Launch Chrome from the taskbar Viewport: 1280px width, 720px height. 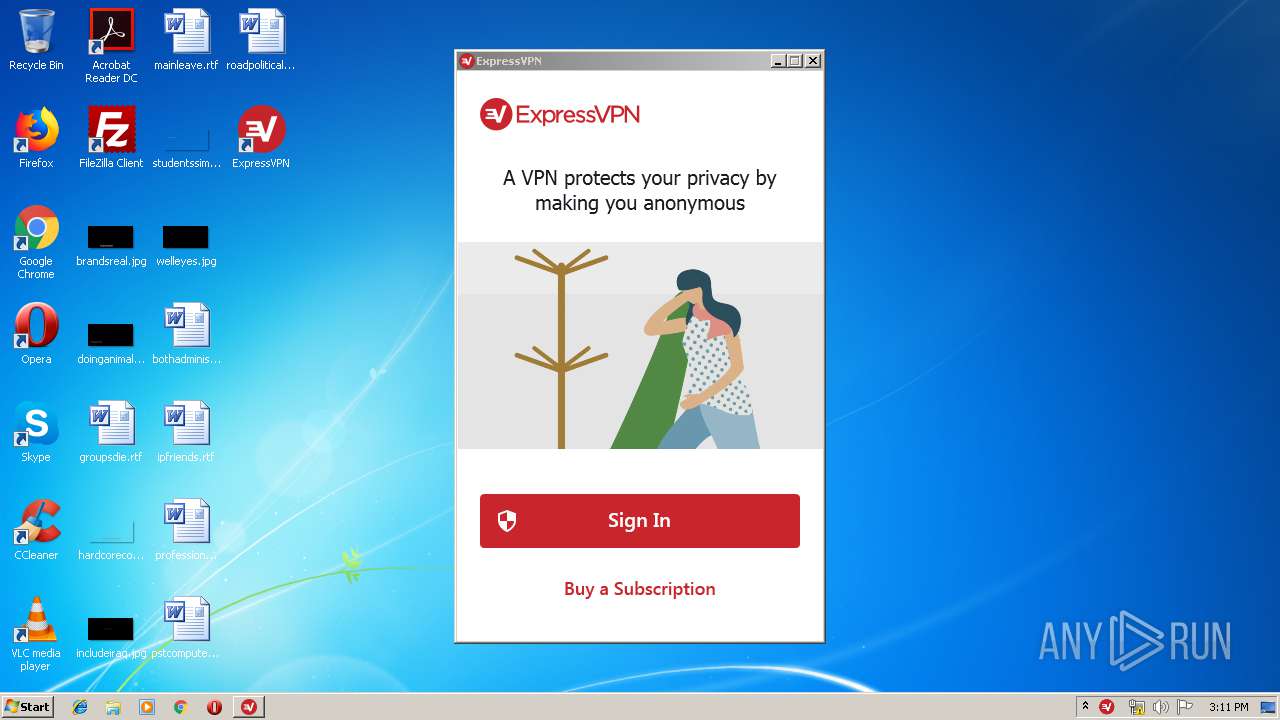click(x=180, y=707)
